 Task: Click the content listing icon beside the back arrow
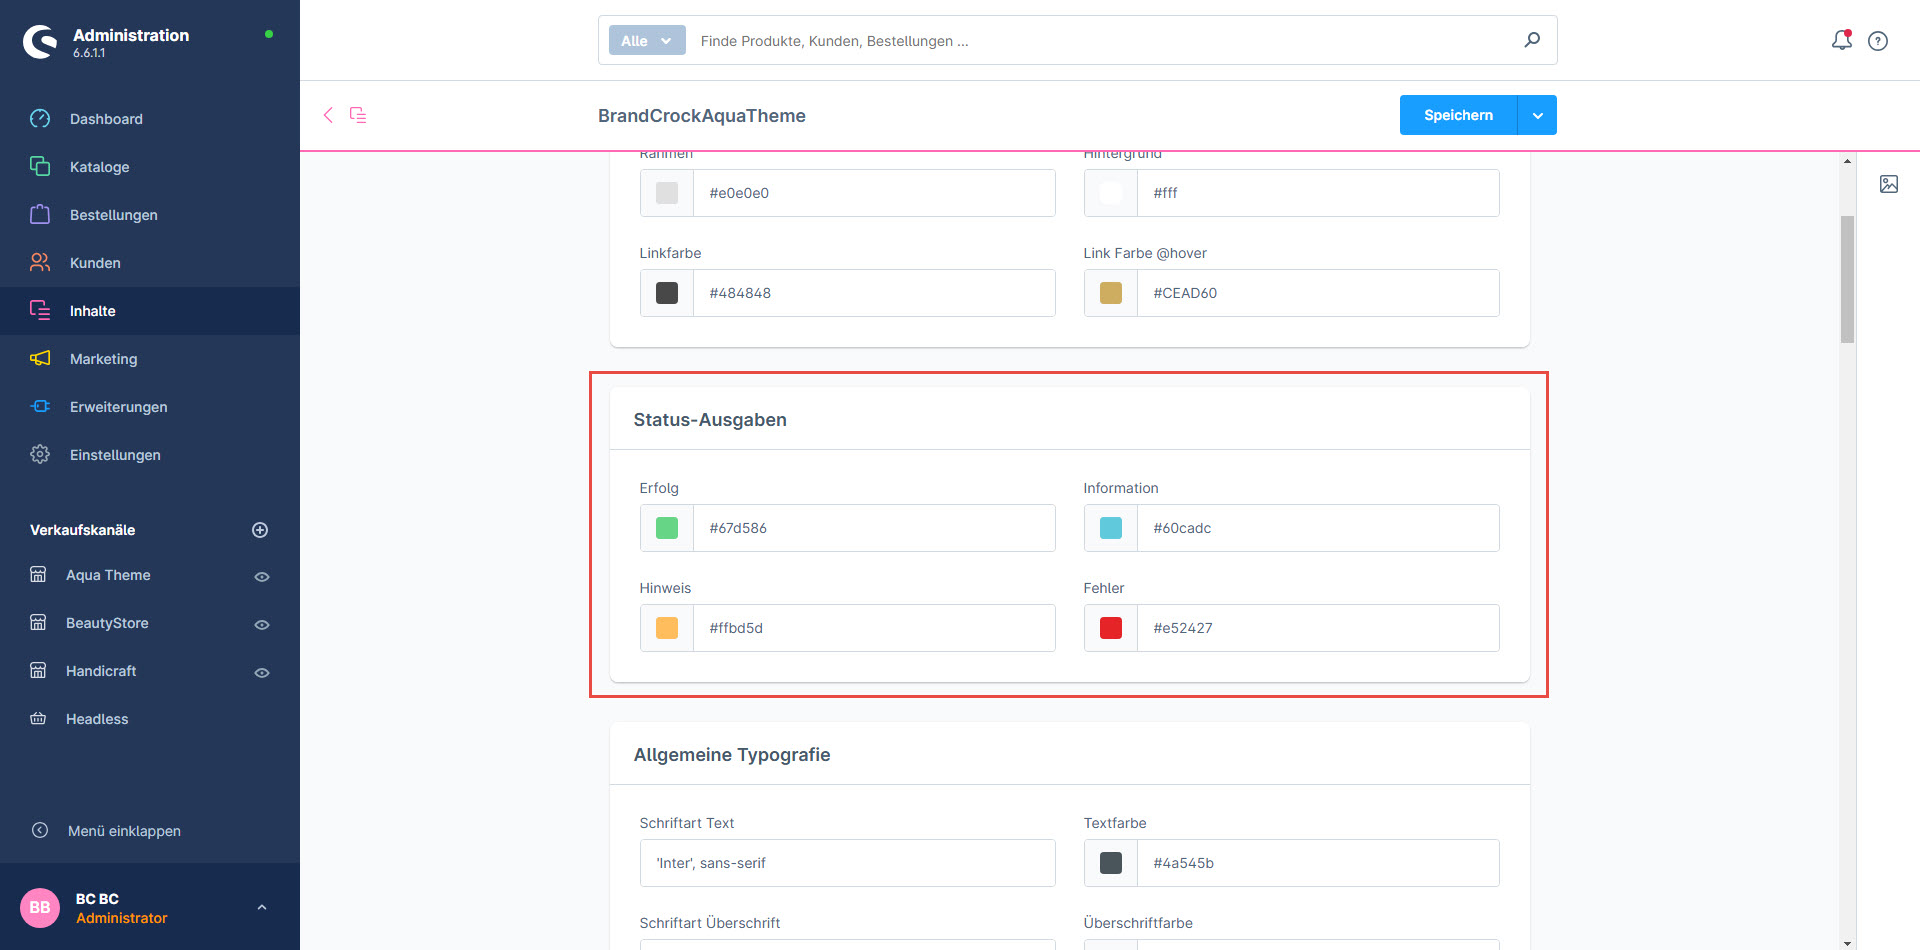point(358,115)
